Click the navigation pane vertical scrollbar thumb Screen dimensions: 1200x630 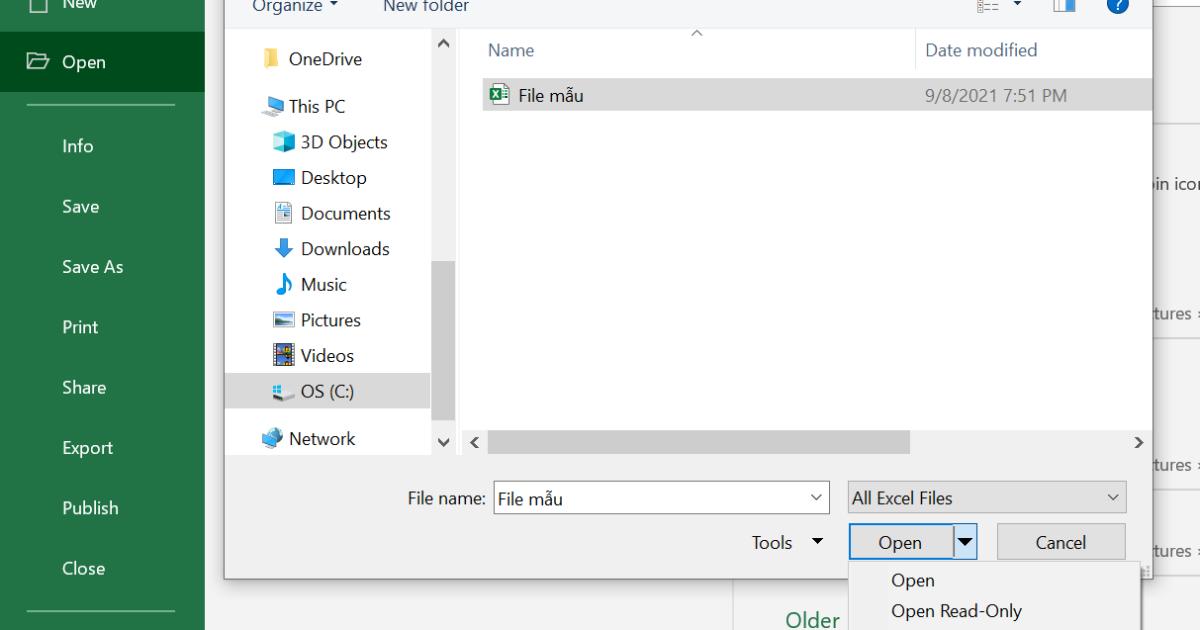[444, 340]
